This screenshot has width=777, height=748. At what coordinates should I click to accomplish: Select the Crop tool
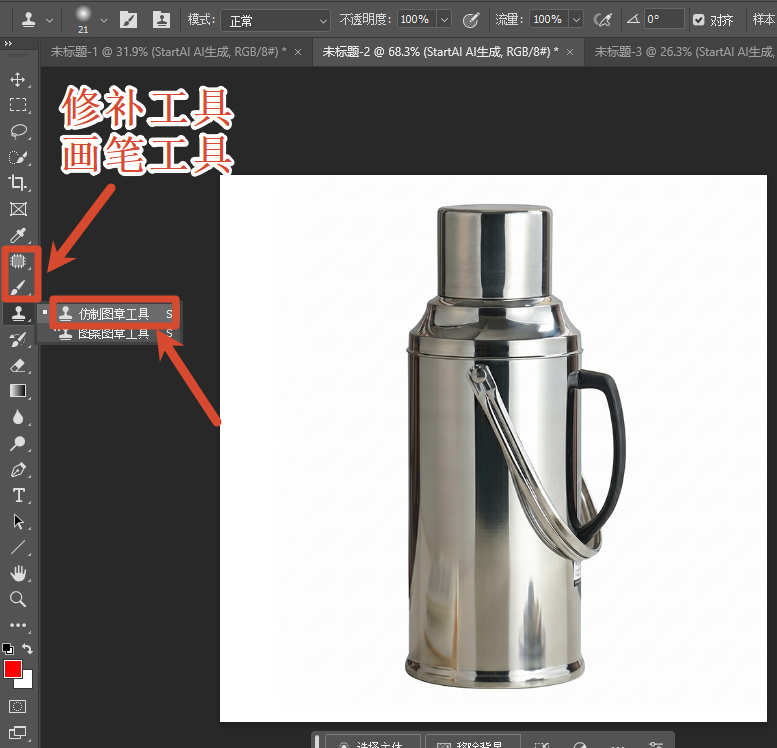(18, 183)
